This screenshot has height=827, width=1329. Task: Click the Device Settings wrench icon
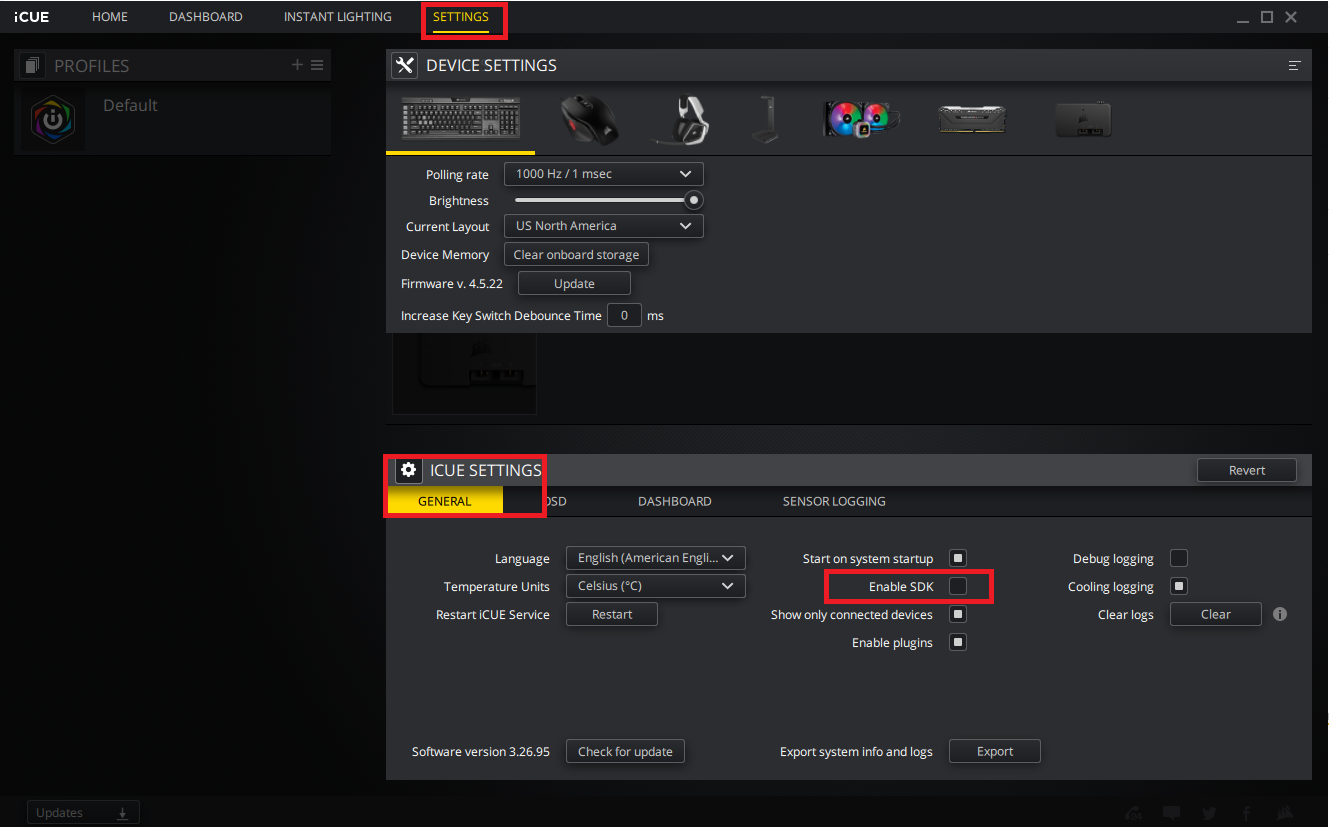(404, 65)
